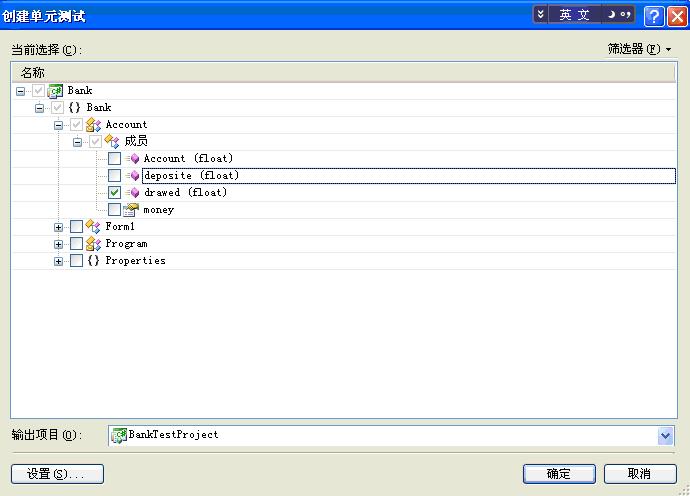
Task: Click the BankTestProject project icon
Action: point(119,435)
